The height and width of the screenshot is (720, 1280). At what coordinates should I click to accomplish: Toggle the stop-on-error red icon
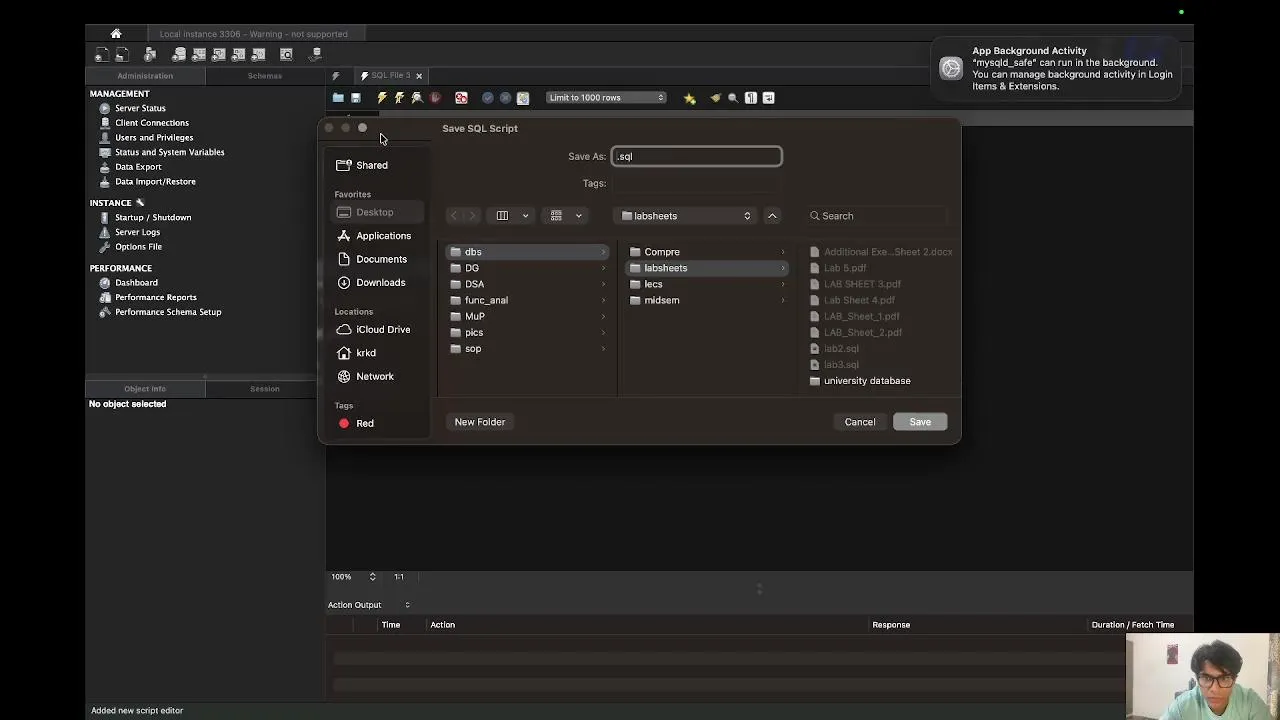point(461,98)
